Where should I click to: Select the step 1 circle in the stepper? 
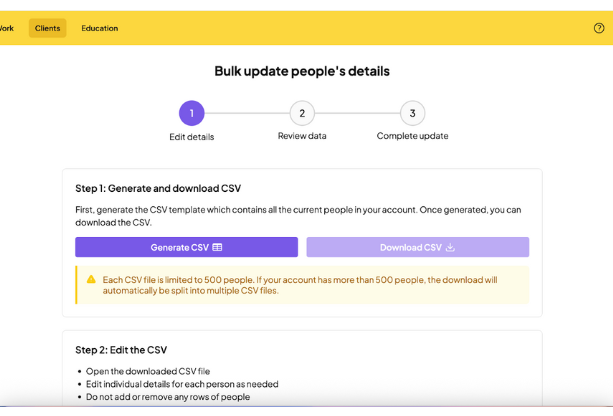coord(192,113)
